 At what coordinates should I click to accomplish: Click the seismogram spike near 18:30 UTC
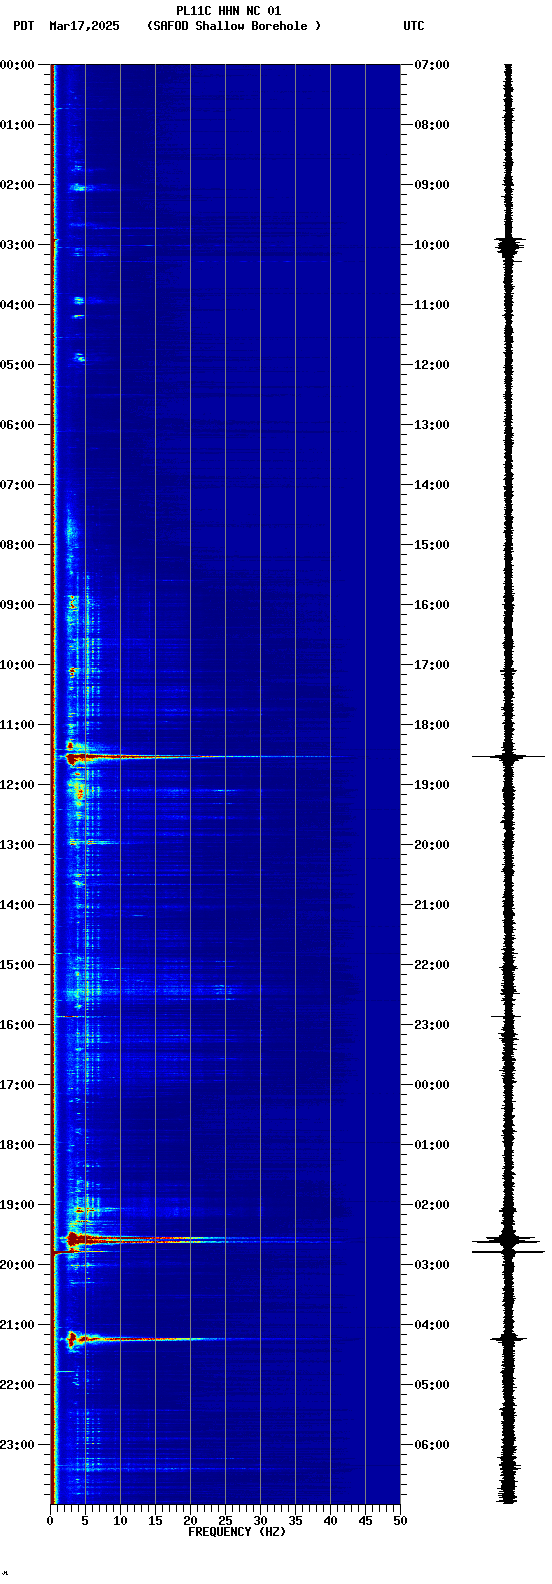(x=509, y=757)
